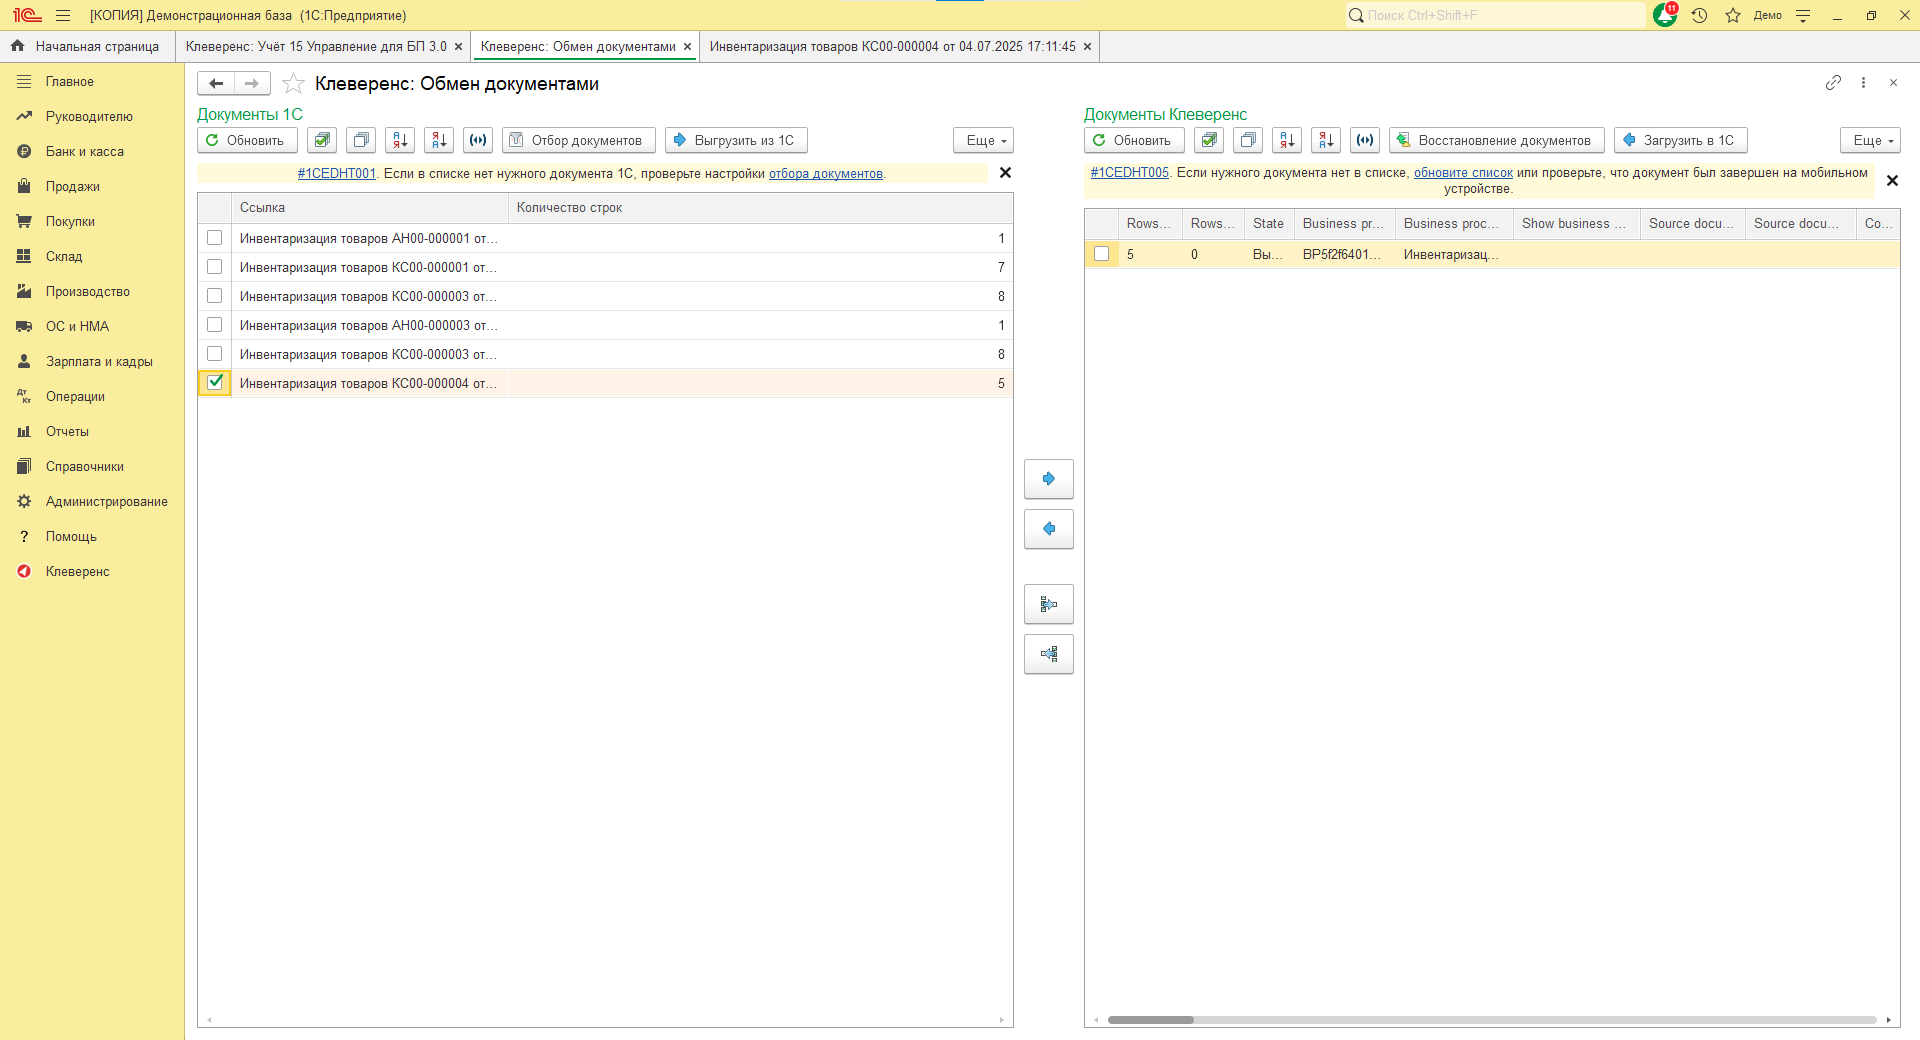Sort ascending icon in Документы 1С toolbar
1920x1040 pixels.
coord(400,141)
